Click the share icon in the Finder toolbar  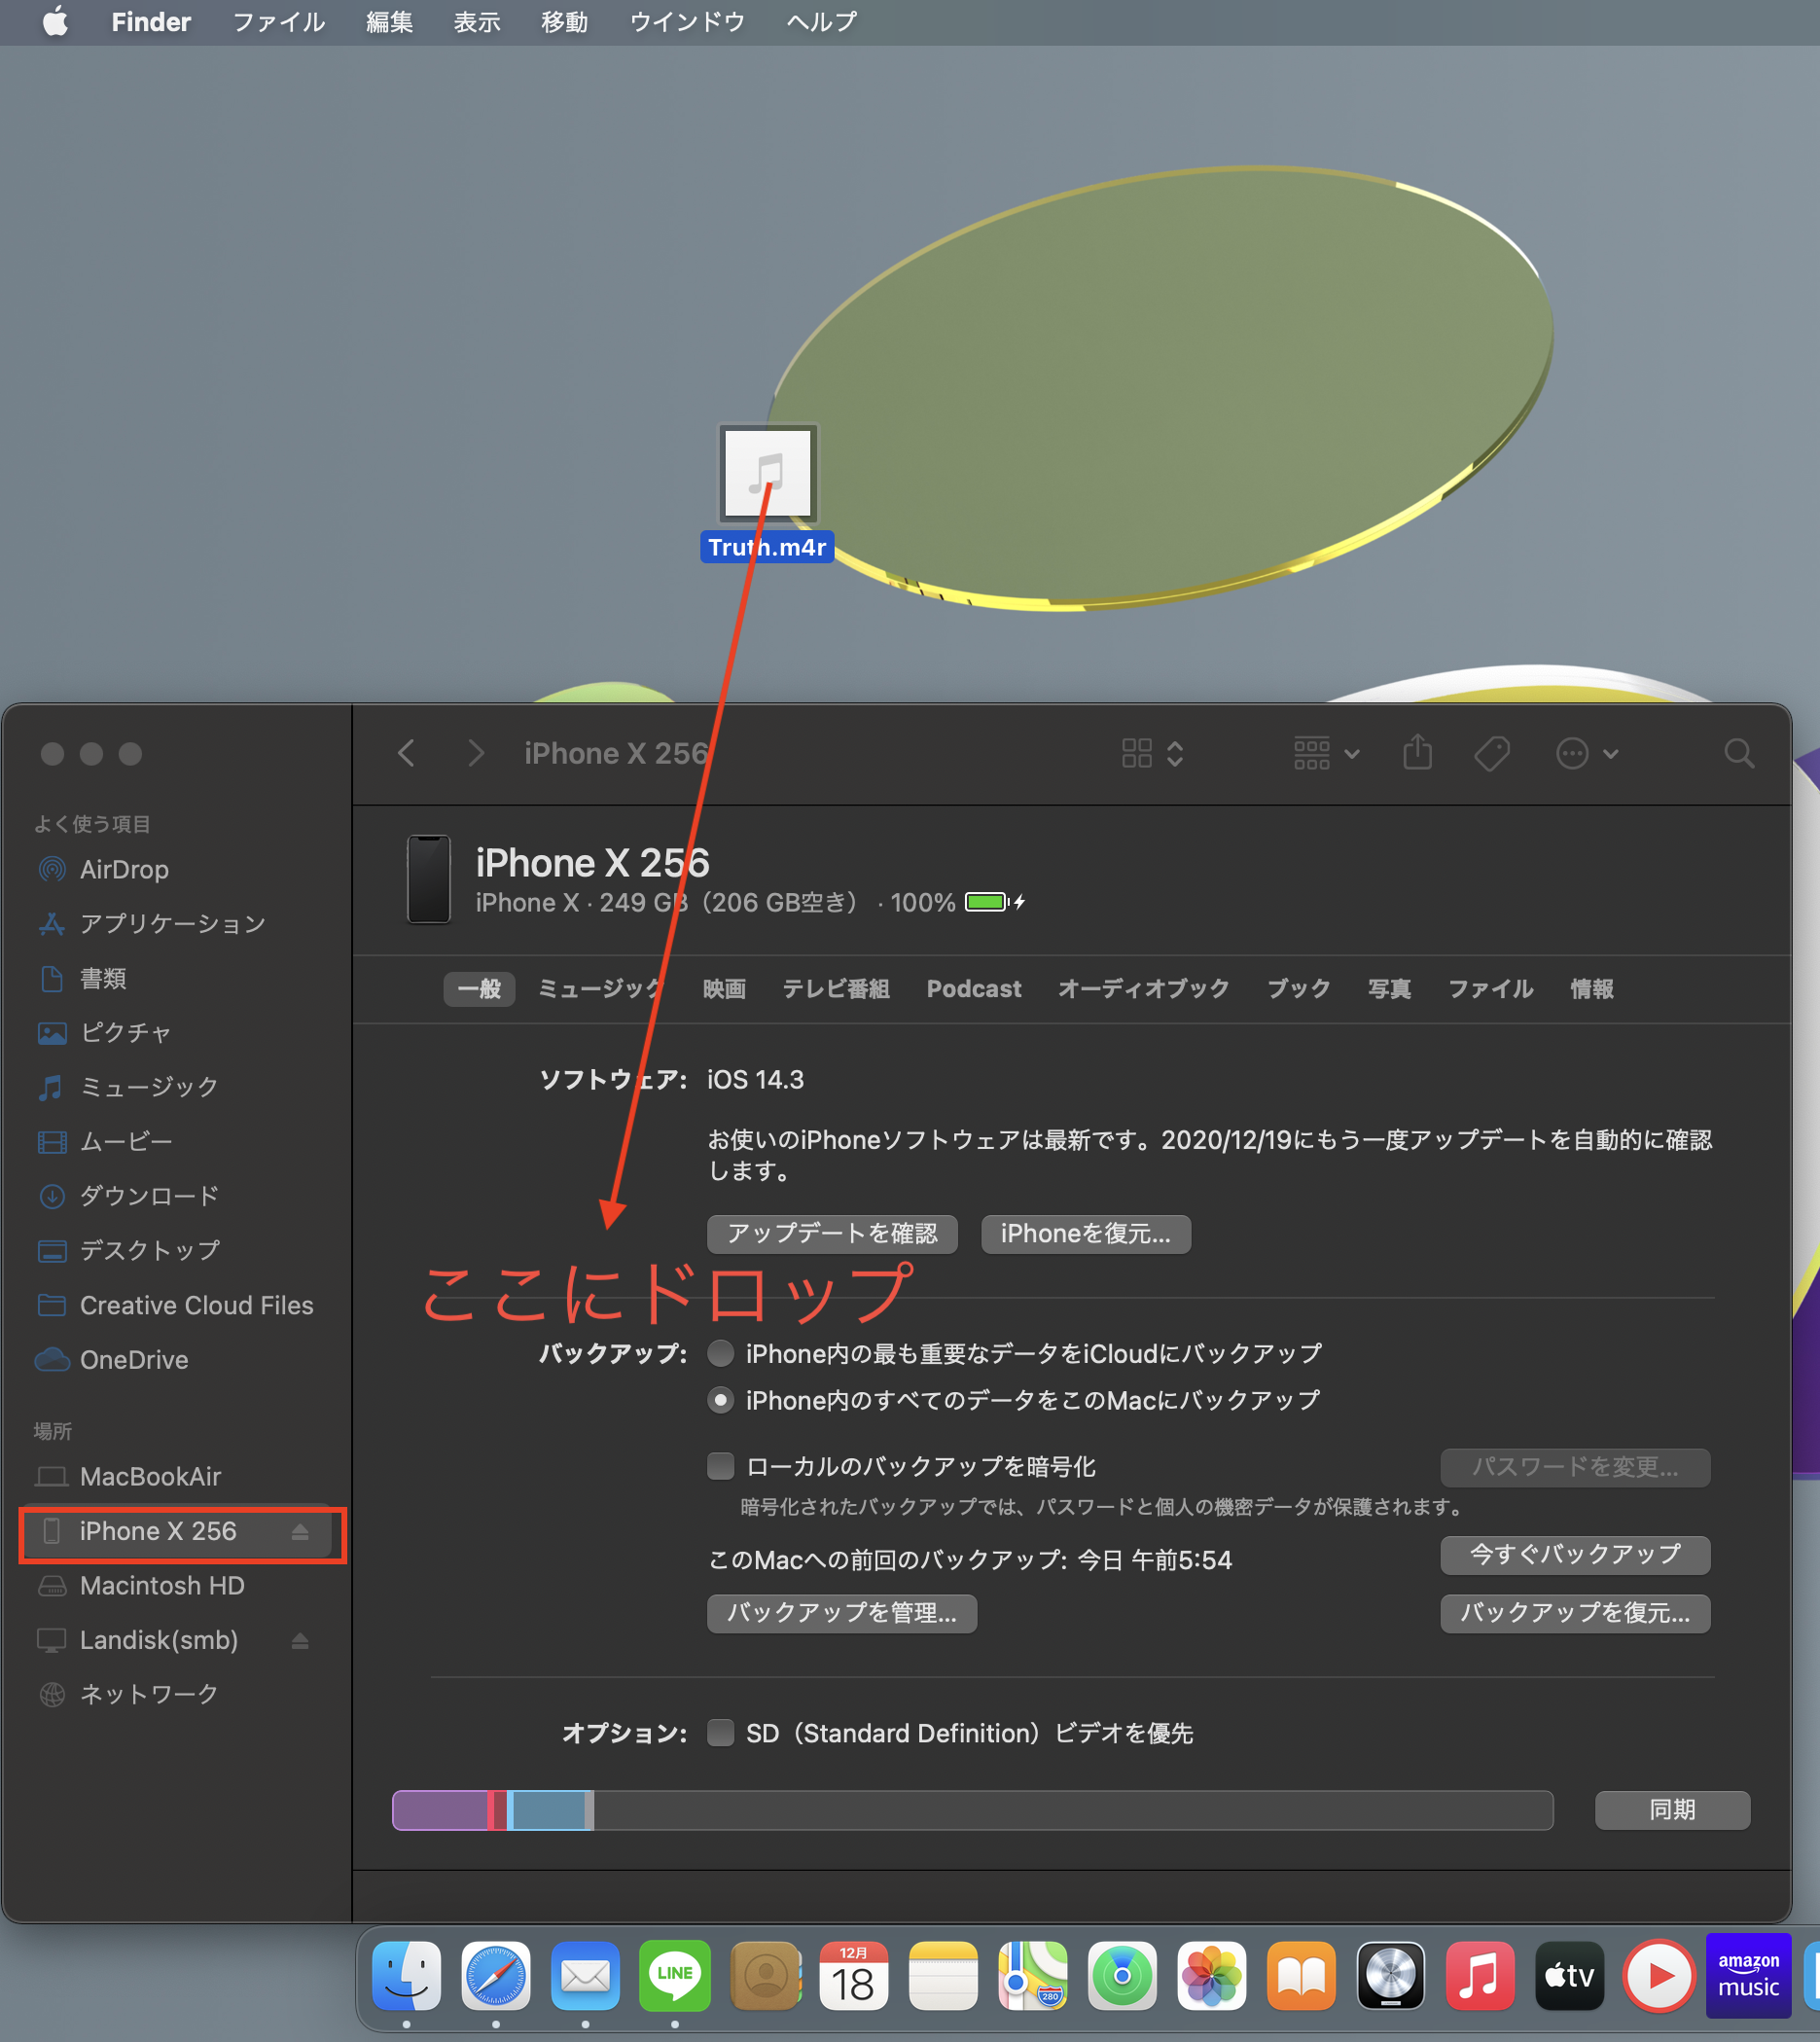click(x=1417, y=753)
